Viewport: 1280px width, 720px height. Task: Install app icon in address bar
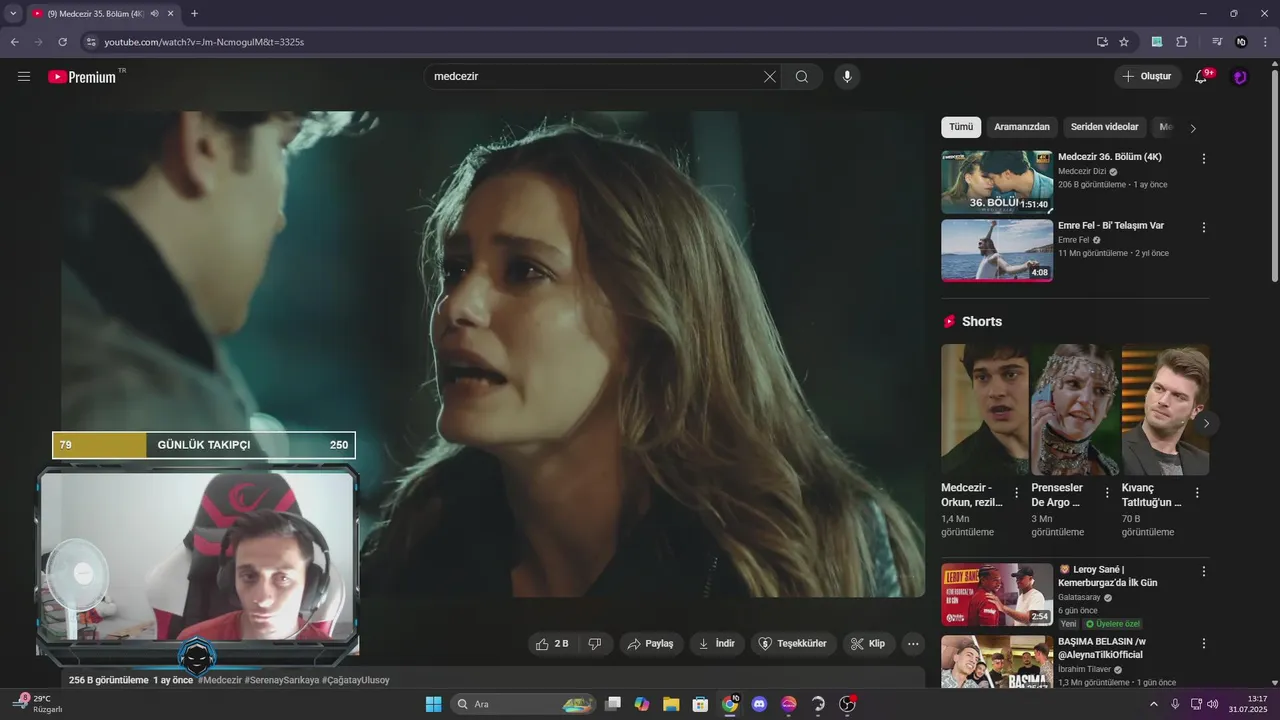(1102, 42)
